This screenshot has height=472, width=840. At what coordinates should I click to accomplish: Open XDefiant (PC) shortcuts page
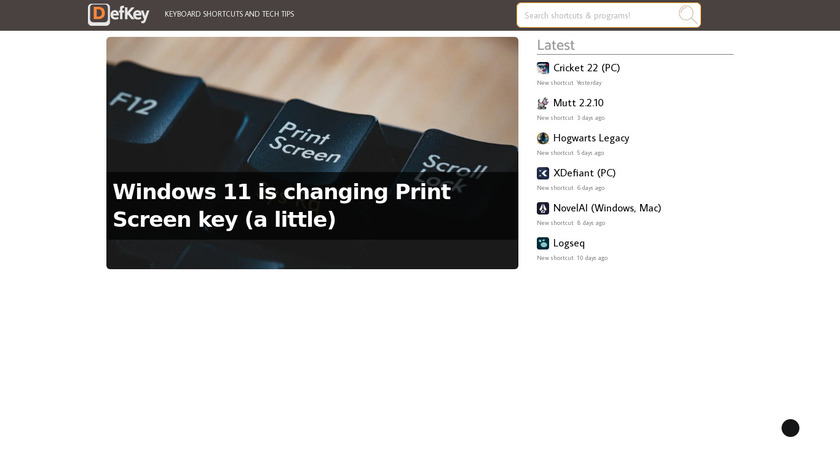pos(584,173)
